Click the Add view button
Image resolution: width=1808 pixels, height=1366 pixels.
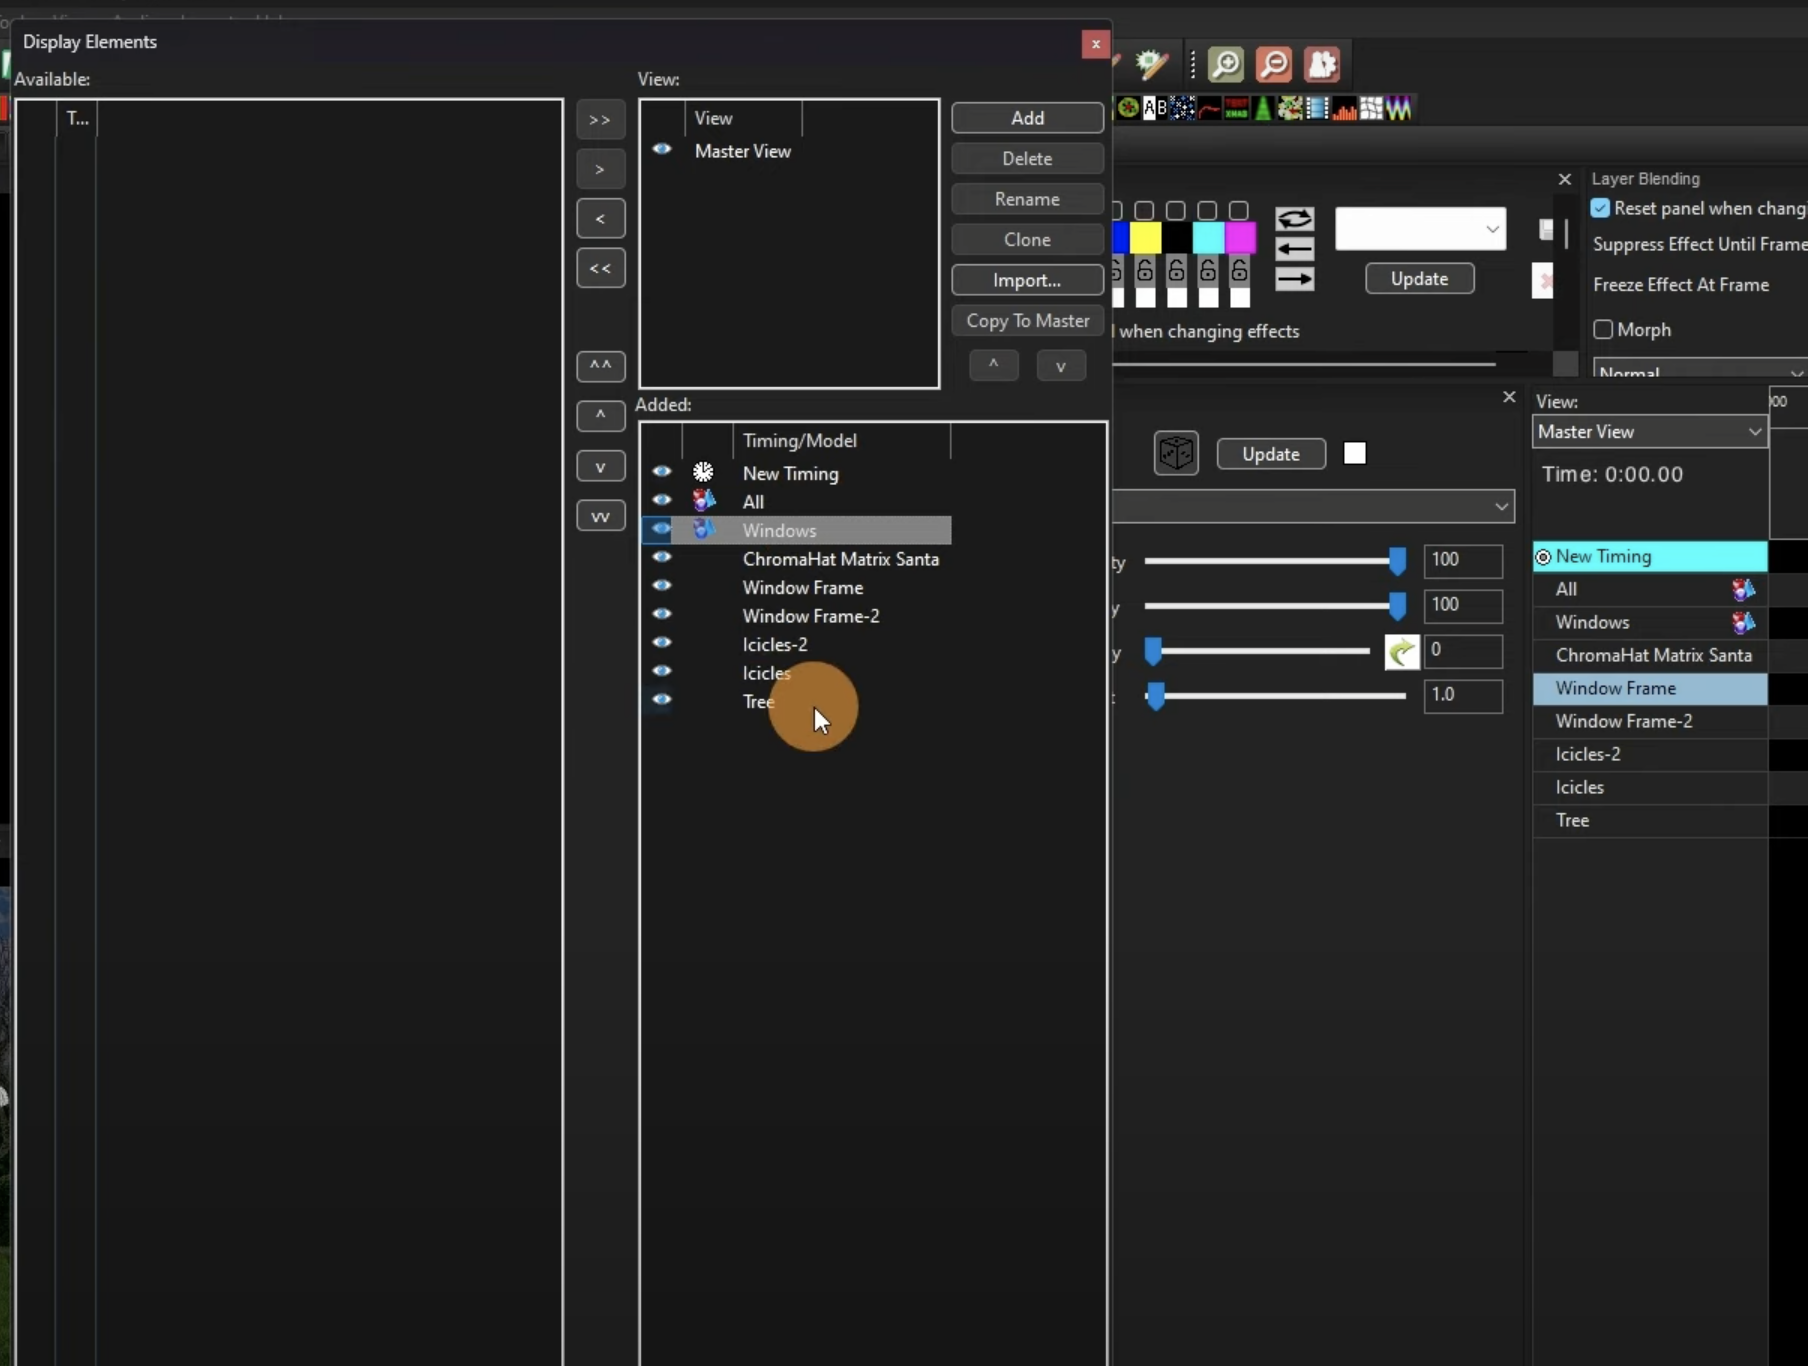pos(1027,118)
